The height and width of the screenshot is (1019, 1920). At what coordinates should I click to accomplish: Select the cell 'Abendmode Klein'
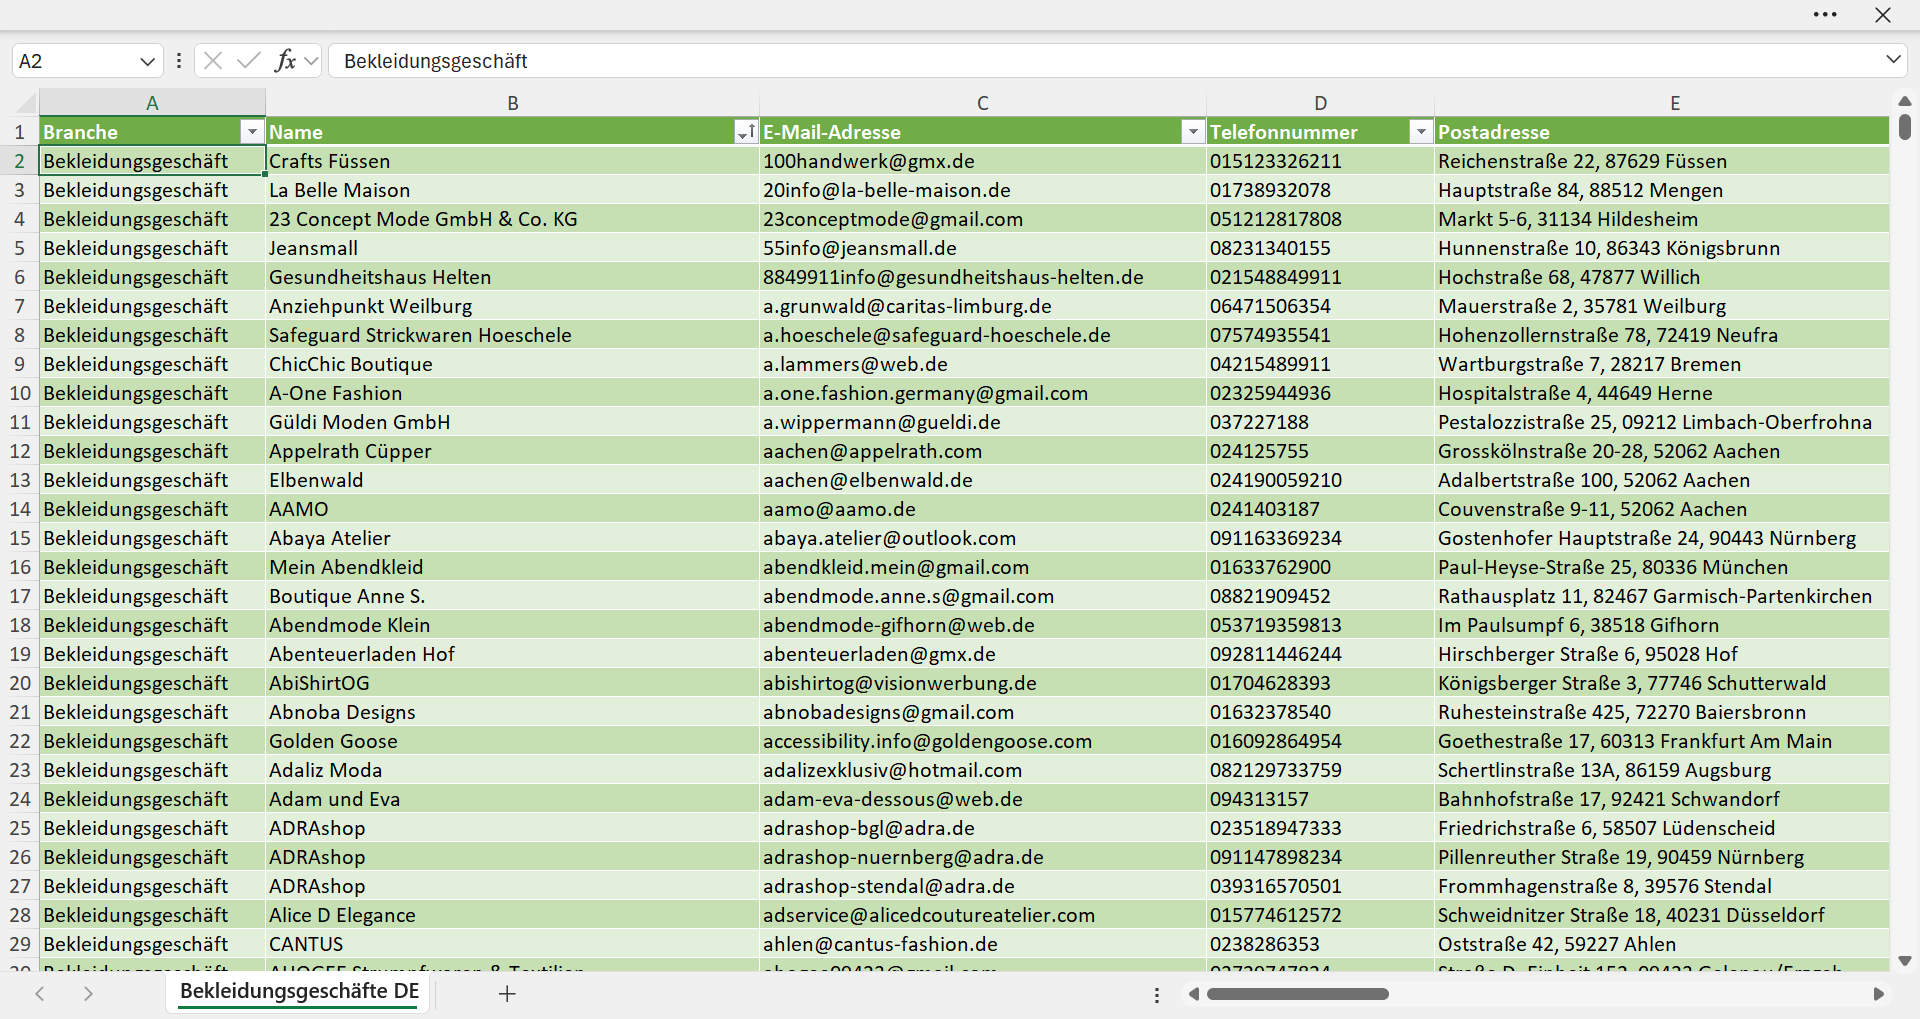[x=513, y=625]
